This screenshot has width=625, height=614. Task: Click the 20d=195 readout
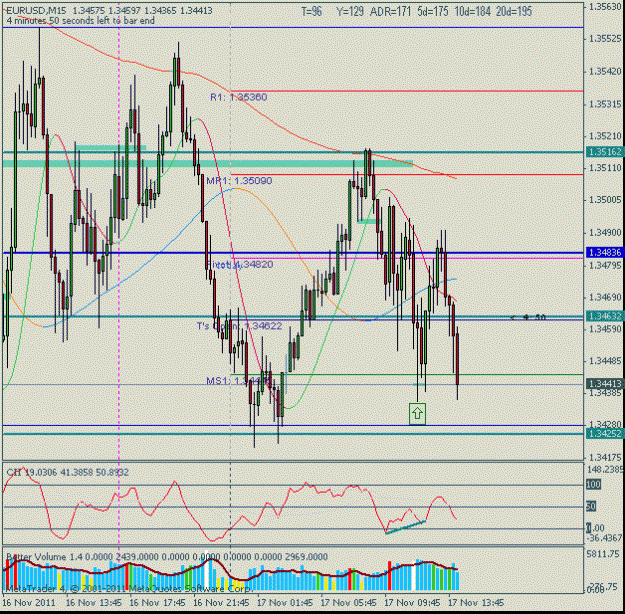(x=514, y=11)
